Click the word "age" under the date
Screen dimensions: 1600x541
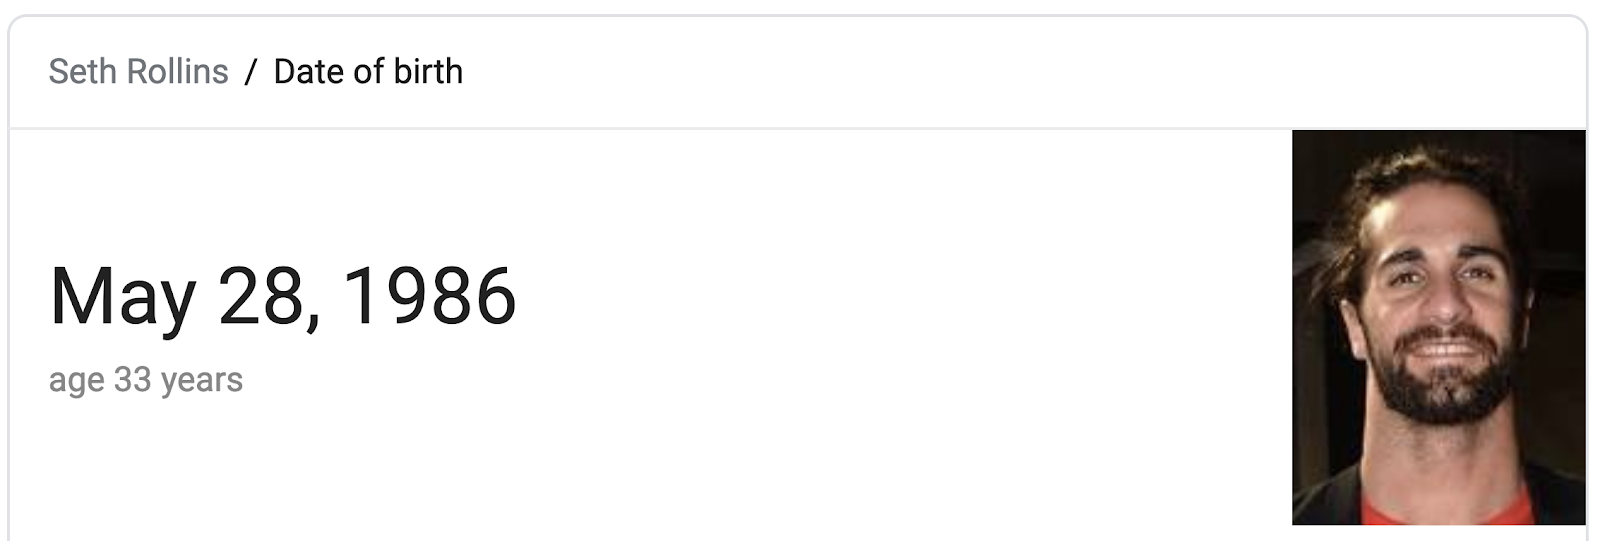click(76, 382)
